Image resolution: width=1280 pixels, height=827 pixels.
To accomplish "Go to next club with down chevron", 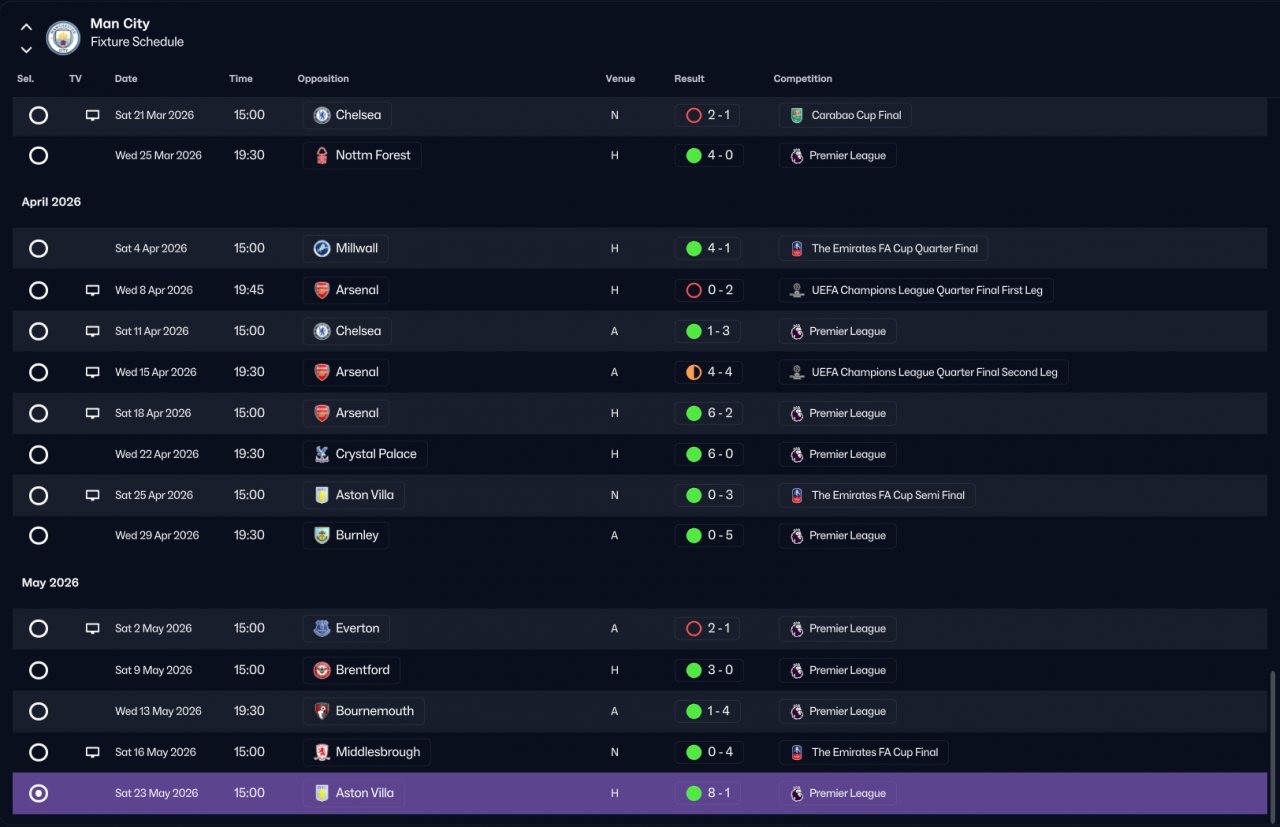I will click(26, 49).
